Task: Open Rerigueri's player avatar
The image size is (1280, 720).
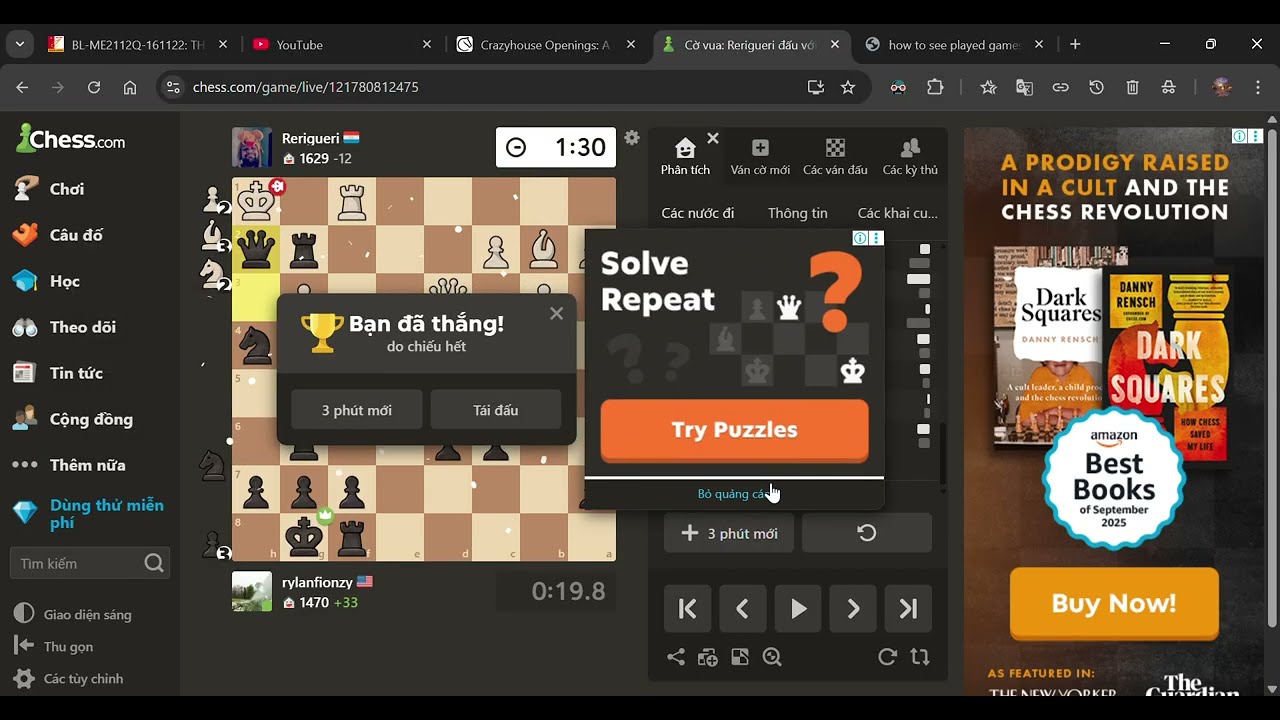Action: tap(252, 148)
